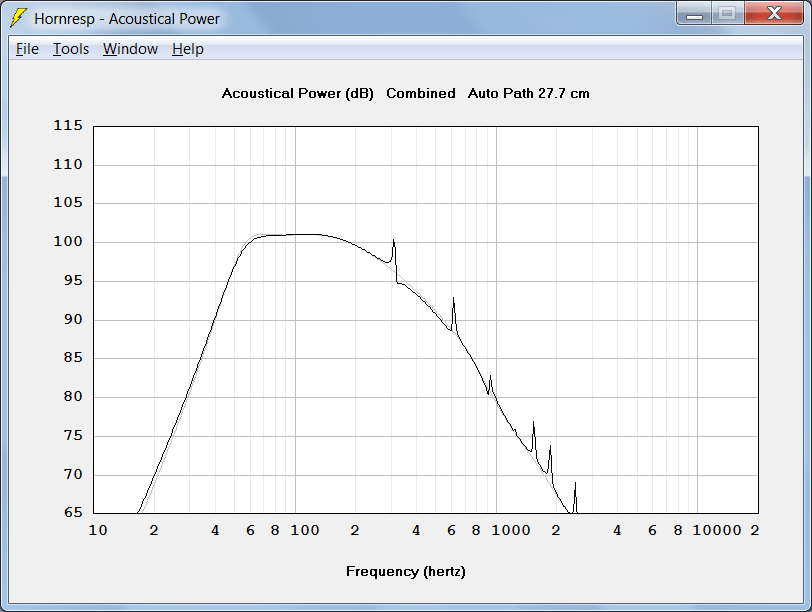Click the 1000 hertz axis label
Screen dimensions: 812x612
(511, 530)
